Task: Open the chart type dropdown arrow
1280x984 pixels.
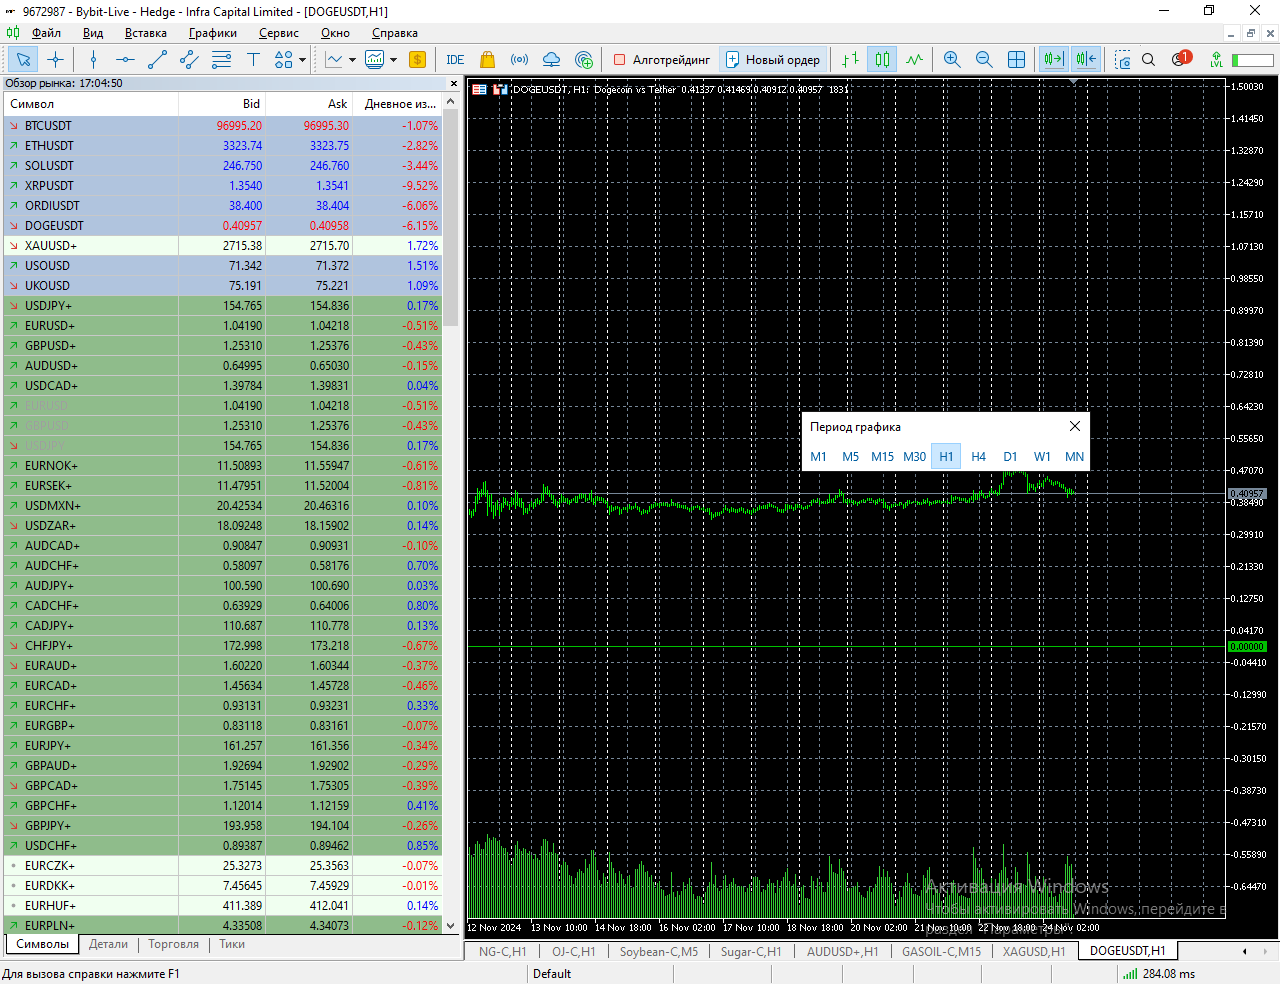Action: click(352, 60)
